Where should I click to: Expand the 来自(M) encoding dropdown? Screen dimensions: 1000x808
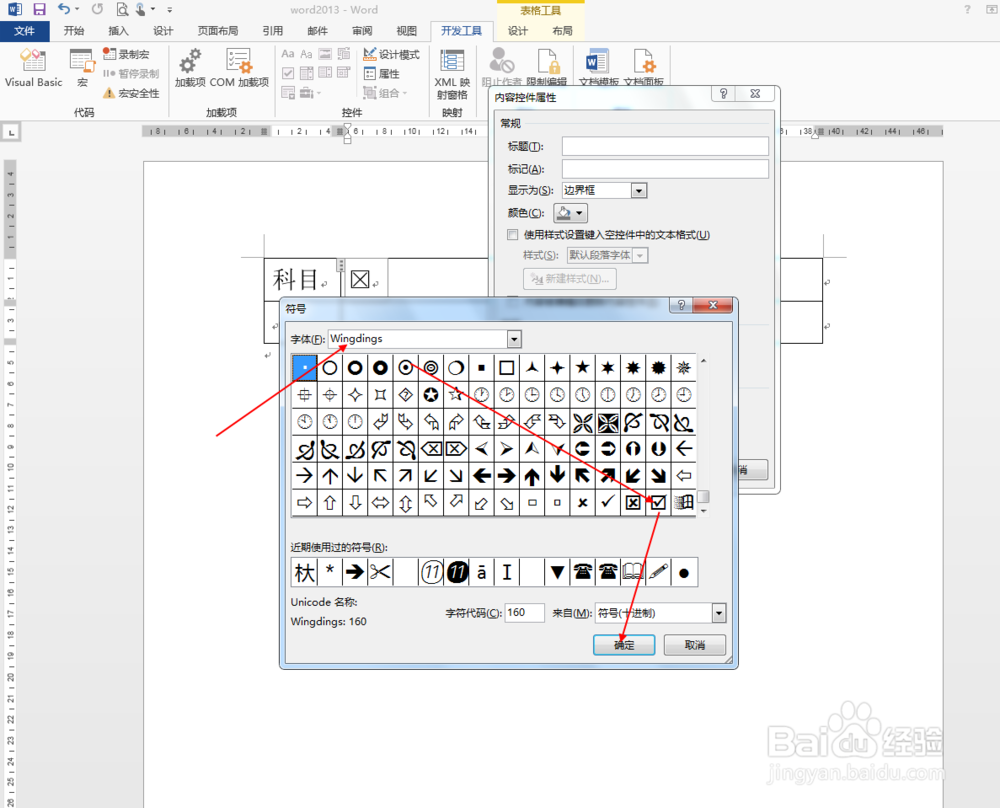pyautogui.click(x=717, y=613)
